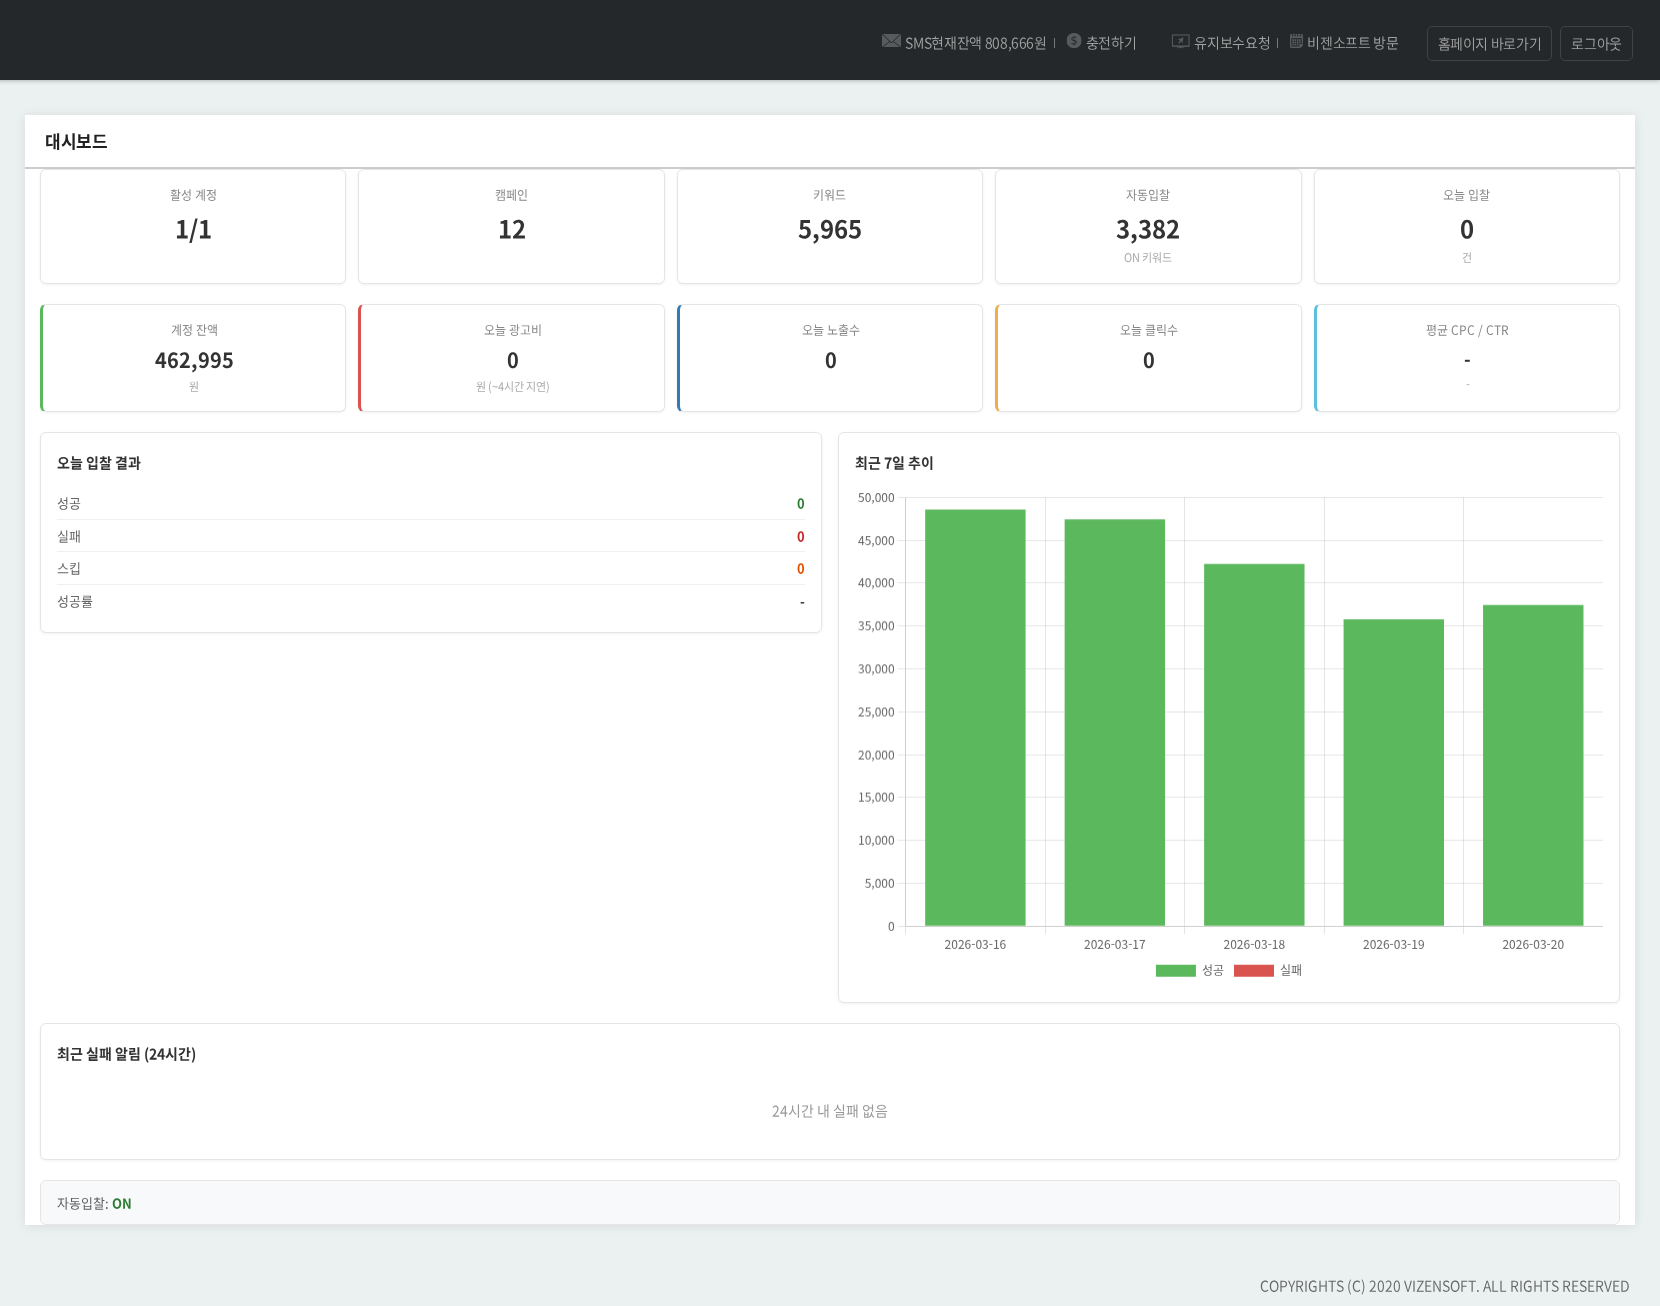Open the 충전하기 recharge link
The image size is (1660, 1306).
coord(1111,43)
